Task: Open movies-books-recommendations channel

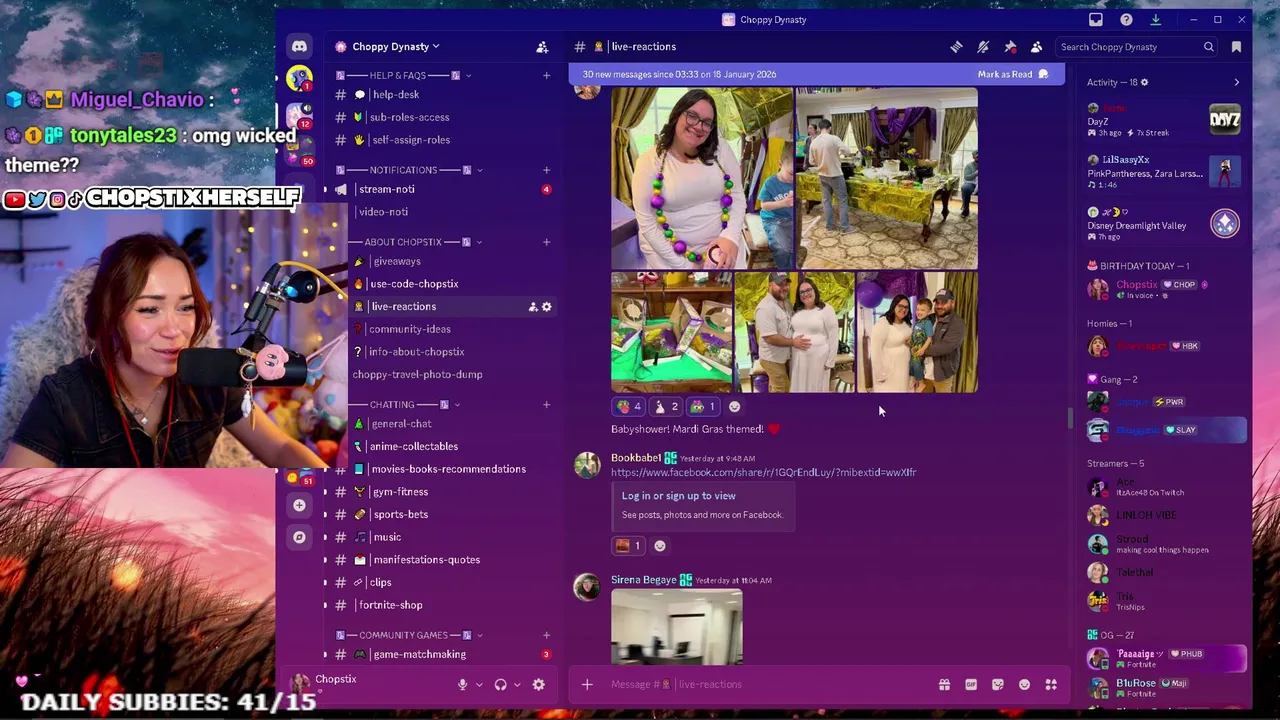Action: coord(450,469)
